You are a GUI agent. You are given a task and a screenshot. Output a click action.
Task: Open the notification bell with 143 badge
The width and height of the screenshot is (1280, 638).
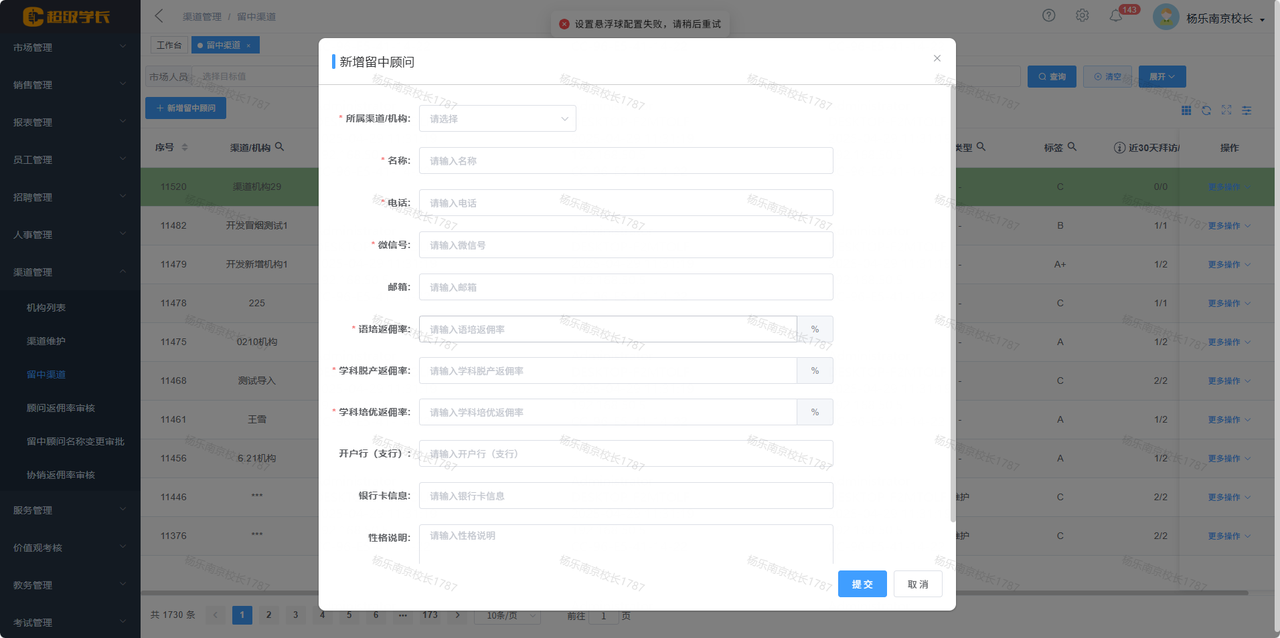pos(1116,16)
